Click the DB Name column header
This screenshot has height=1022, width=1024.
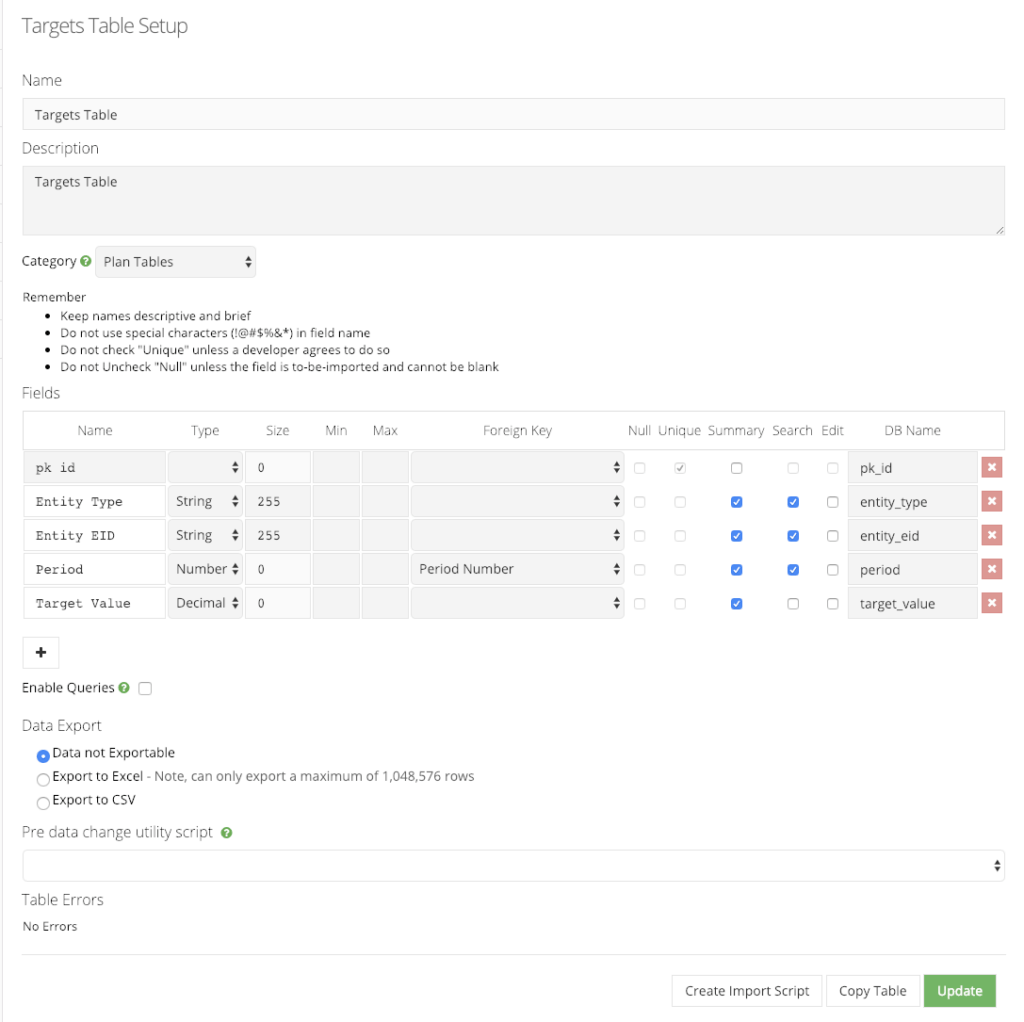point(912,430)
